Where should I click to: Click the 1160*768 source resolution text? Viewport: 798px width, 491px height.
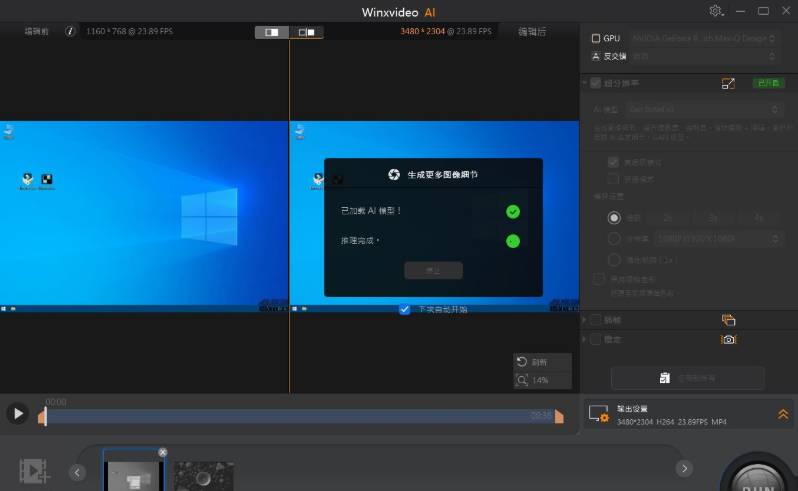pos(106,32)
